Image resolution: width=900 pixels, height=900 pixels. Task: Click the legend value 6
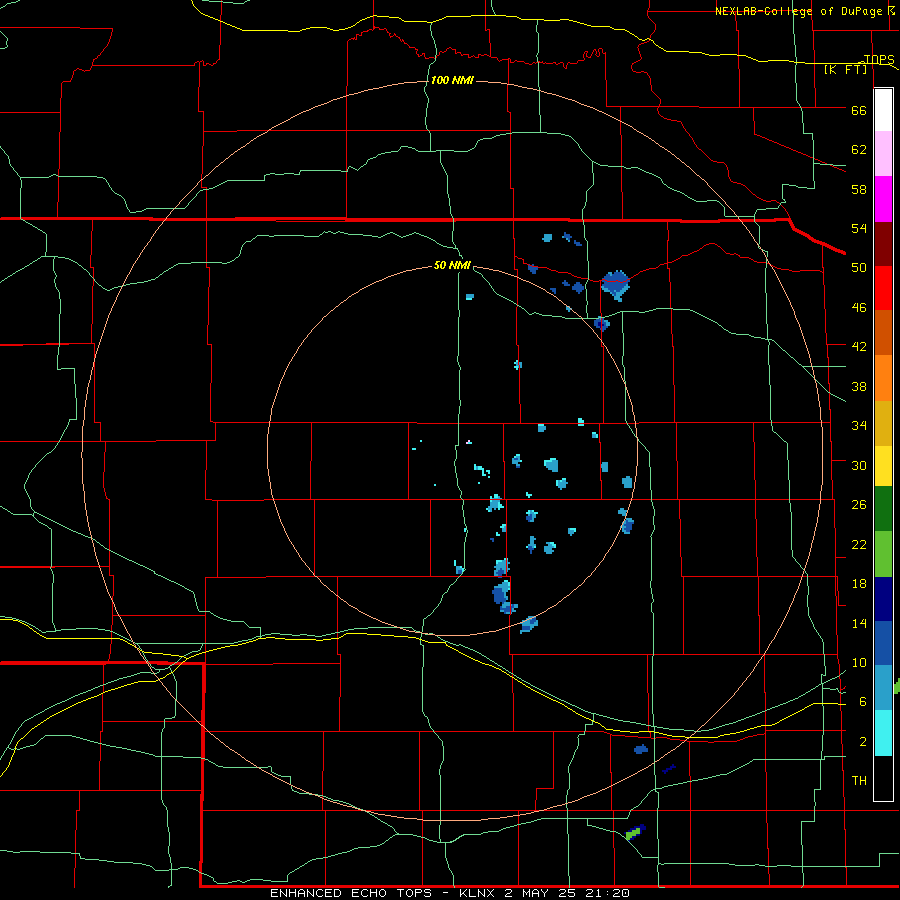pos(862,702)
